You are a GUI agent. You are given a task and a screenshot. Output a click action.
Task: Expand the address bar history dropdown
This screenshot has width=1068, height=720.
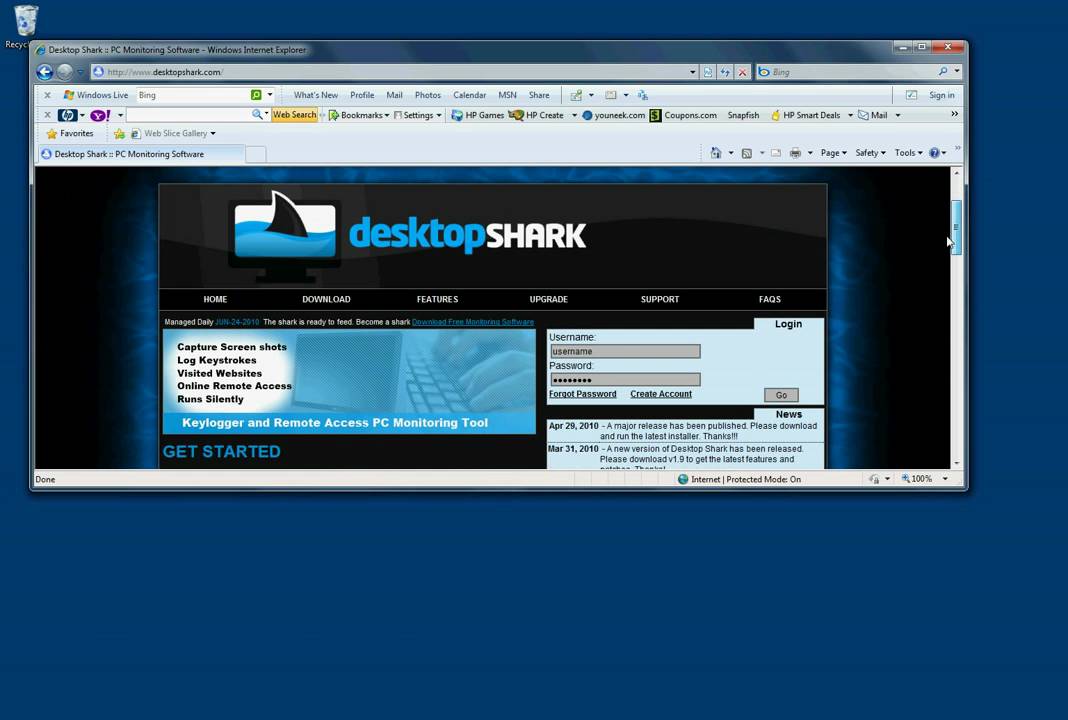(693, 72)
